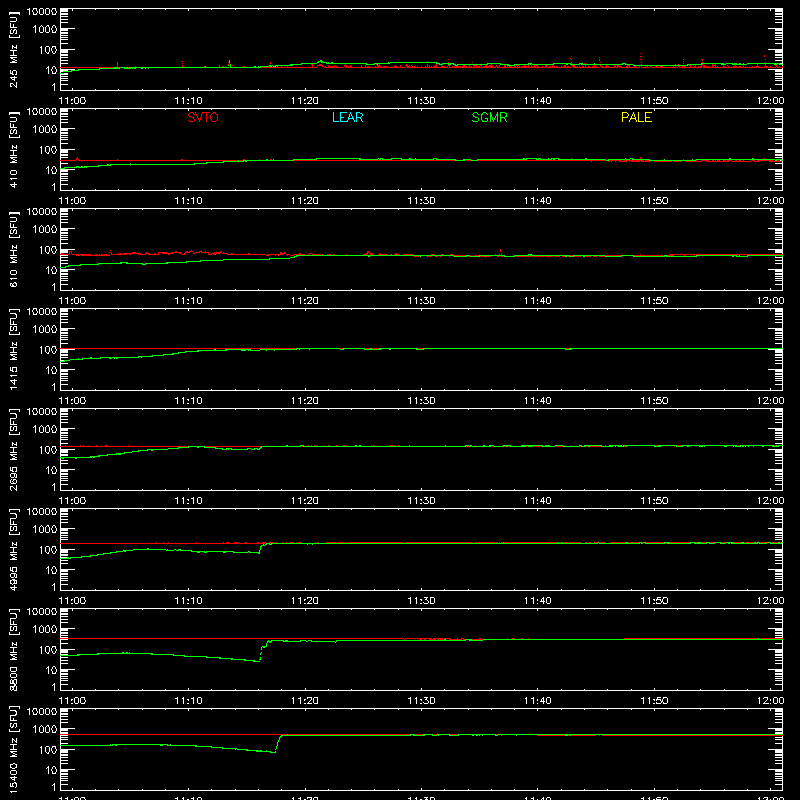Click the 11:40 tick under the 610 MHz plot

click(x=538, y=301)
